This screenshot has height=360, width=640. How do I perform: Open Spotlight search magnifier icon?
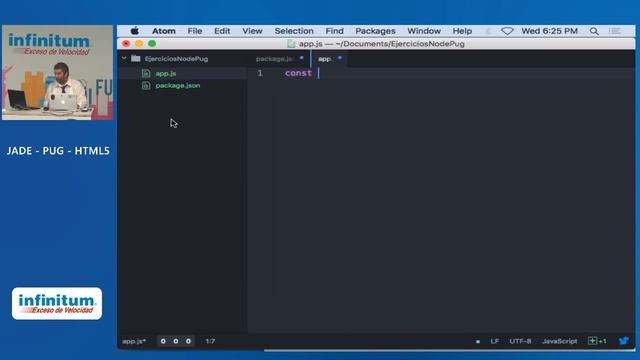[594, 31]
